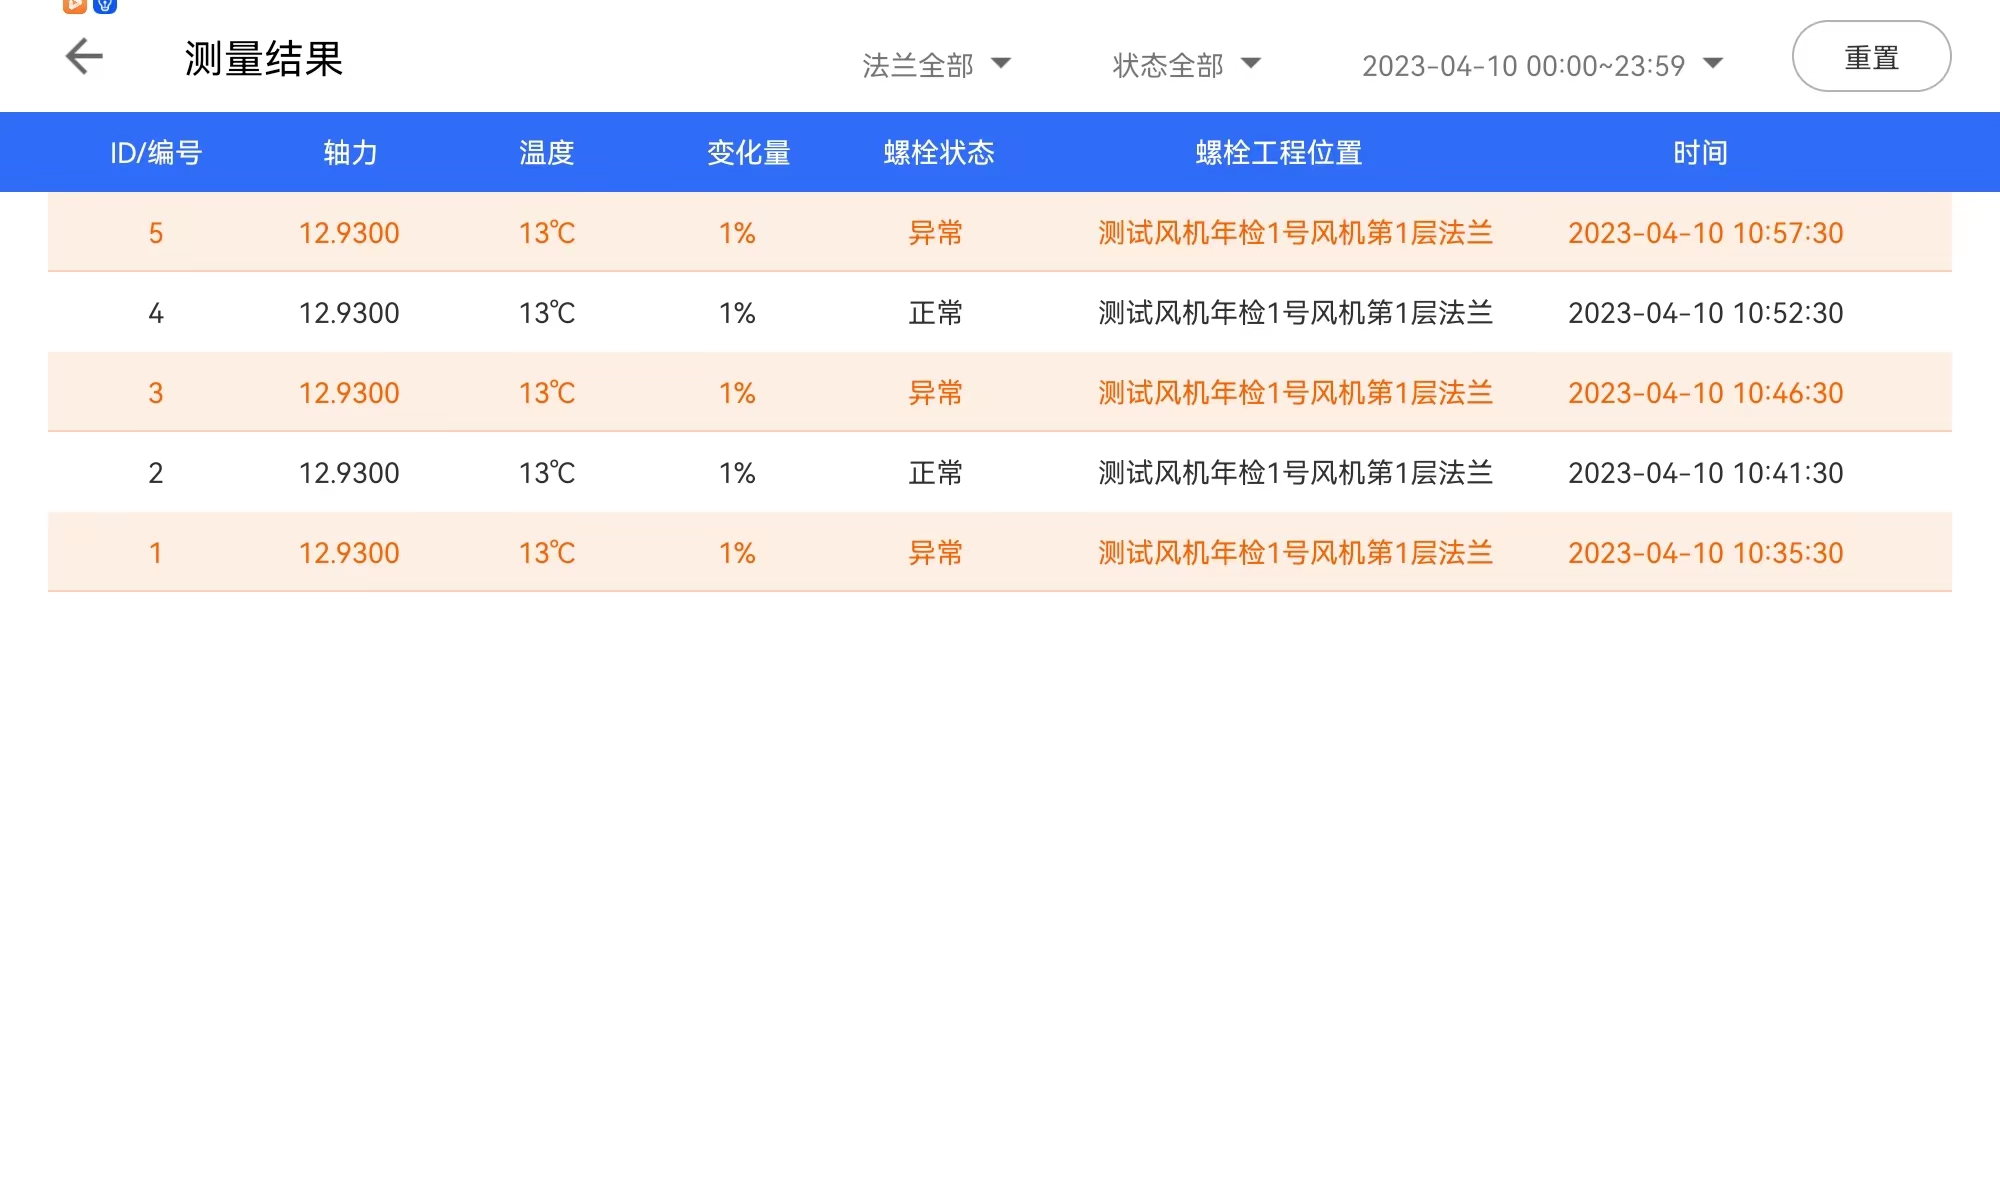This screenshot has height=1200, width=2000.
Task: Expand arrow beside the date range
Action: [x=1713, y=64]
